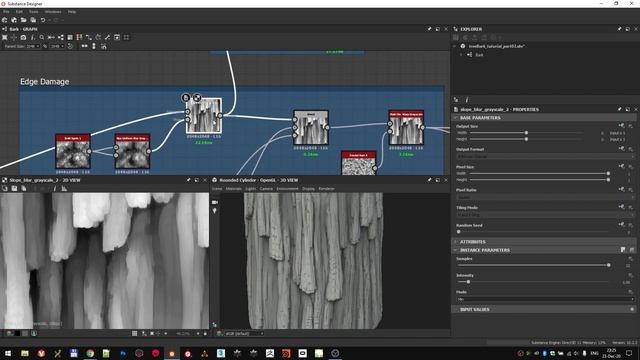
Task: Click the save-all disk icon in main toolbar
Action: click(33, 20)
